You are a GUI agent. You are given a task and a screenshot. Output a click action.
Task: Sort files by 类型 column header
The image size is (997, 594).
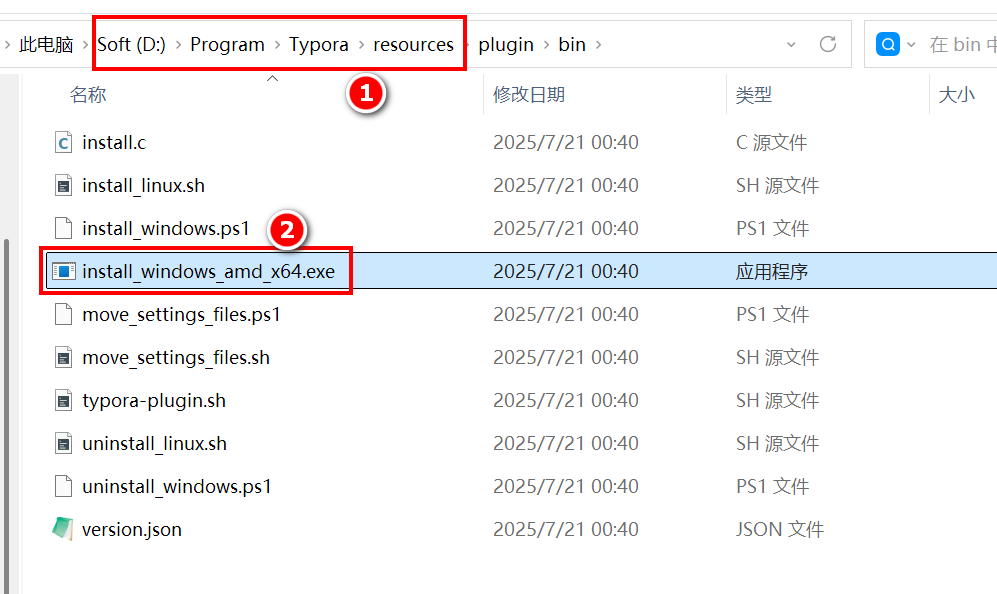click(754, 95)
